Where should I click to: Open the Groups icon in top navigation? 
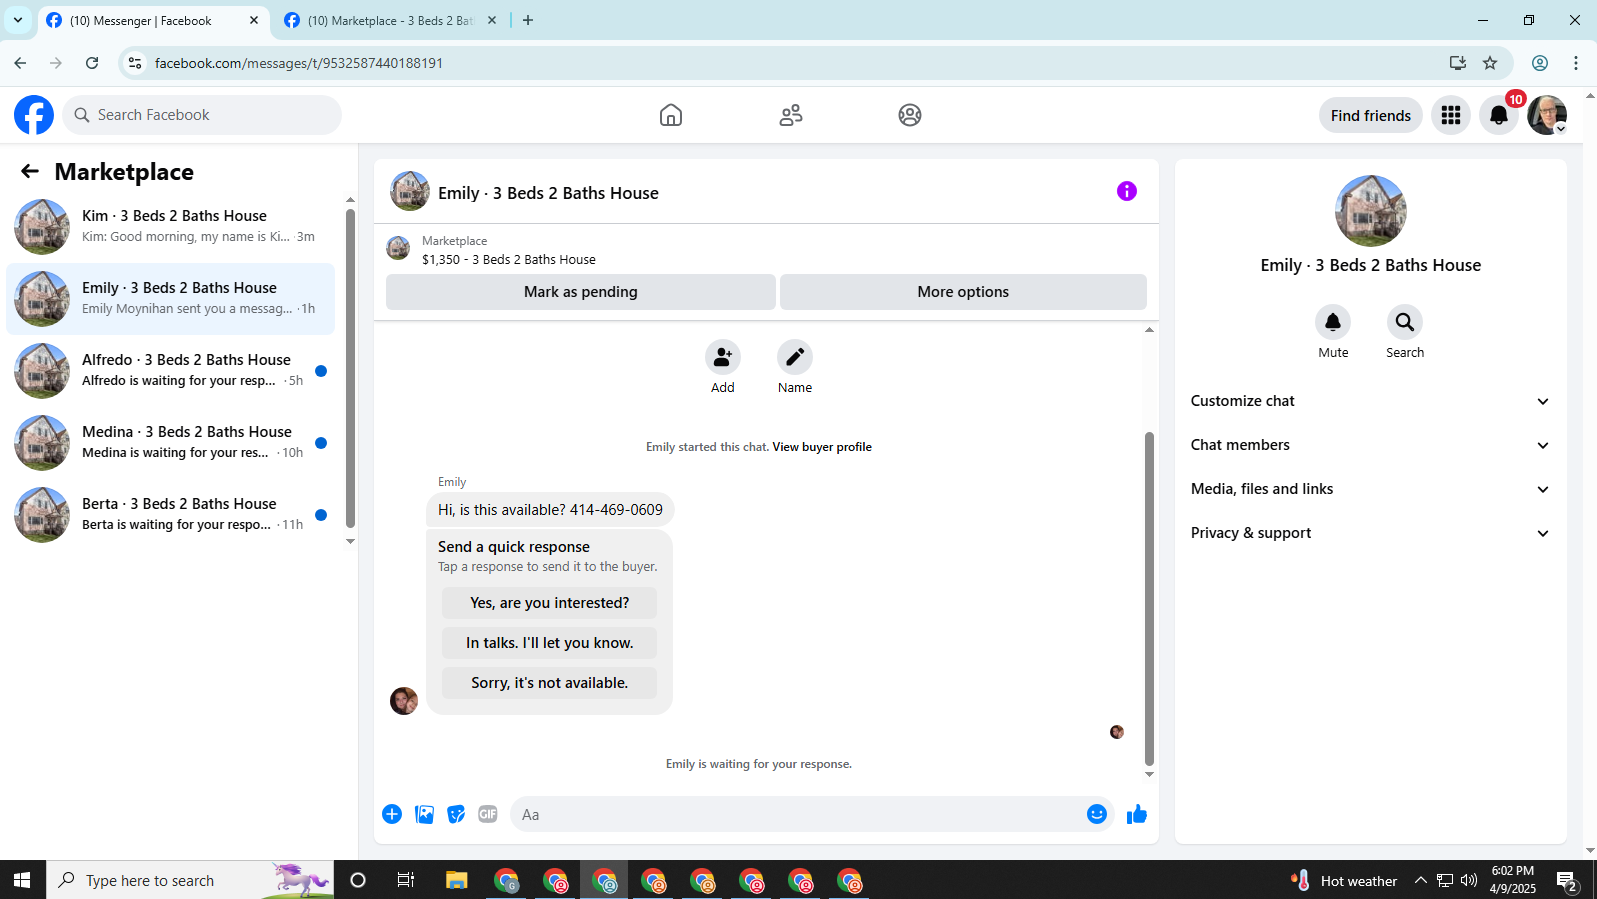[910, 115]
